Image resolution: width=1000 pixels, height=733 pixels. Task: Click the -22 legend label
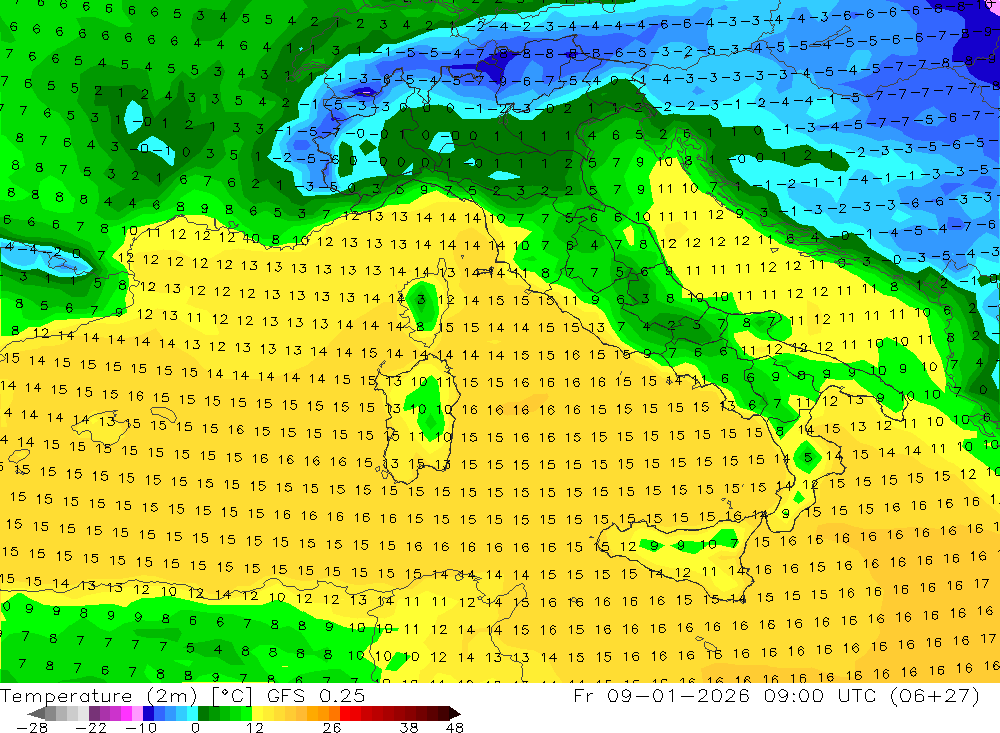coord(91,727)
